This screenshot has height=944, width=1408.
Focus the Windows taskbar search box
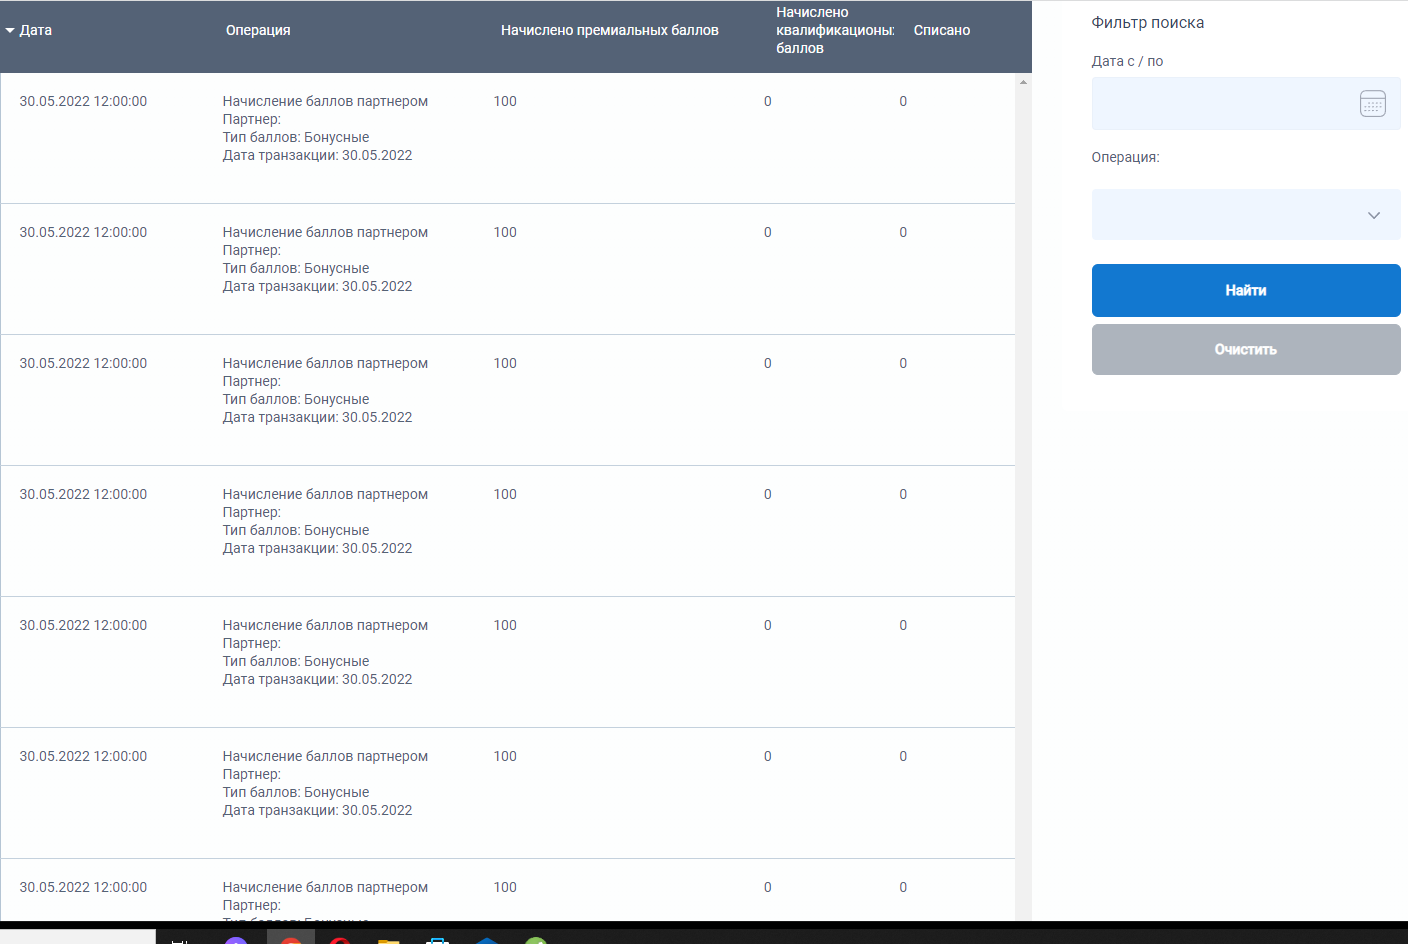[x=78, y=938]
